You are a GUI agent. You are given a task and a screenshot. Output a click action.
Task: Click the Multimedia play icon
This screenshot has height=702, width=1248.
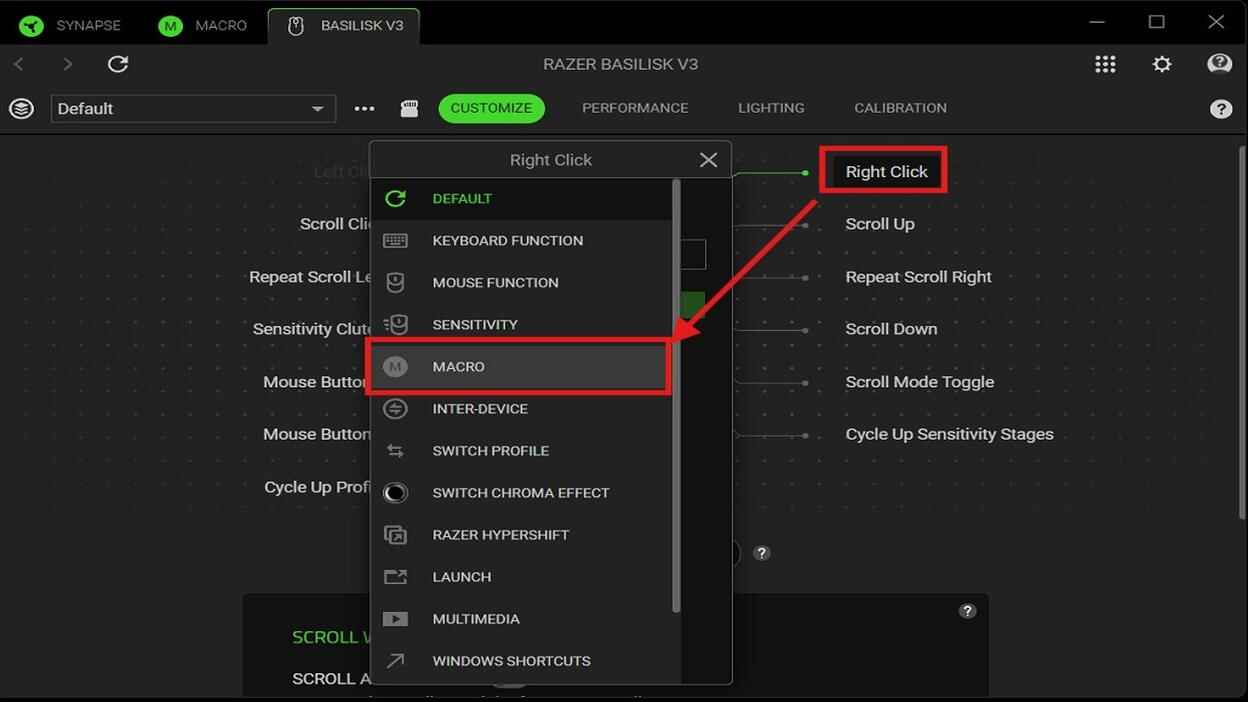tap(396, 619)
